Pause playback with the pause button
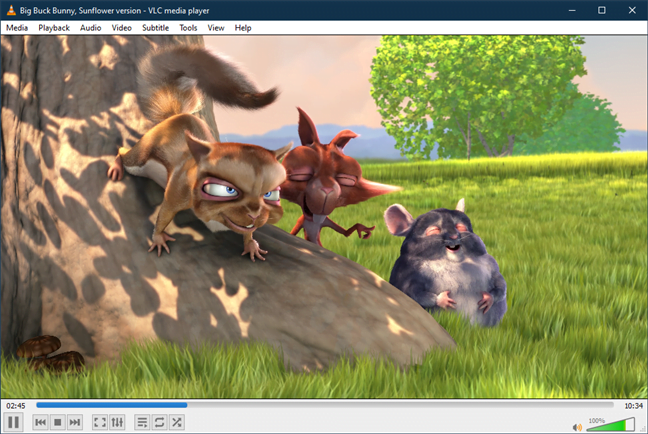 (13, 422)
